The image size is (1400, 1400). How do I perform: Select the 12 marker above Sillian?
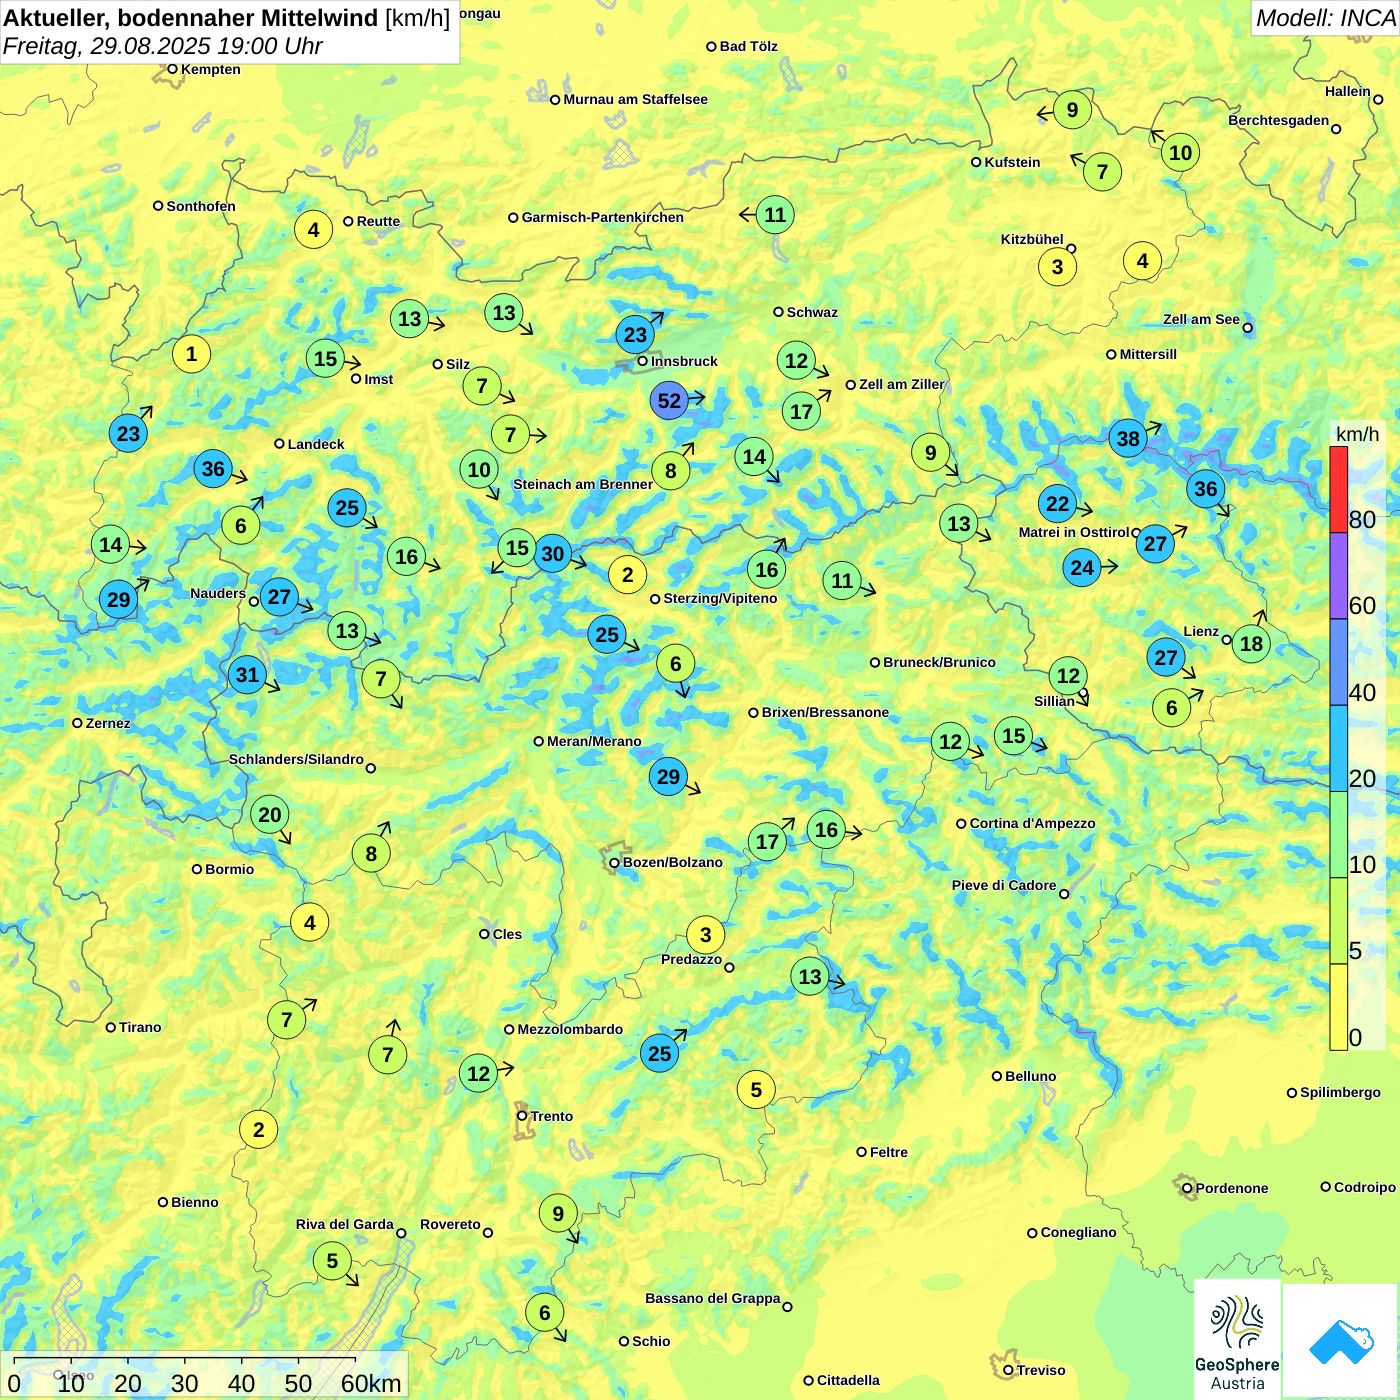point(1068,675)
